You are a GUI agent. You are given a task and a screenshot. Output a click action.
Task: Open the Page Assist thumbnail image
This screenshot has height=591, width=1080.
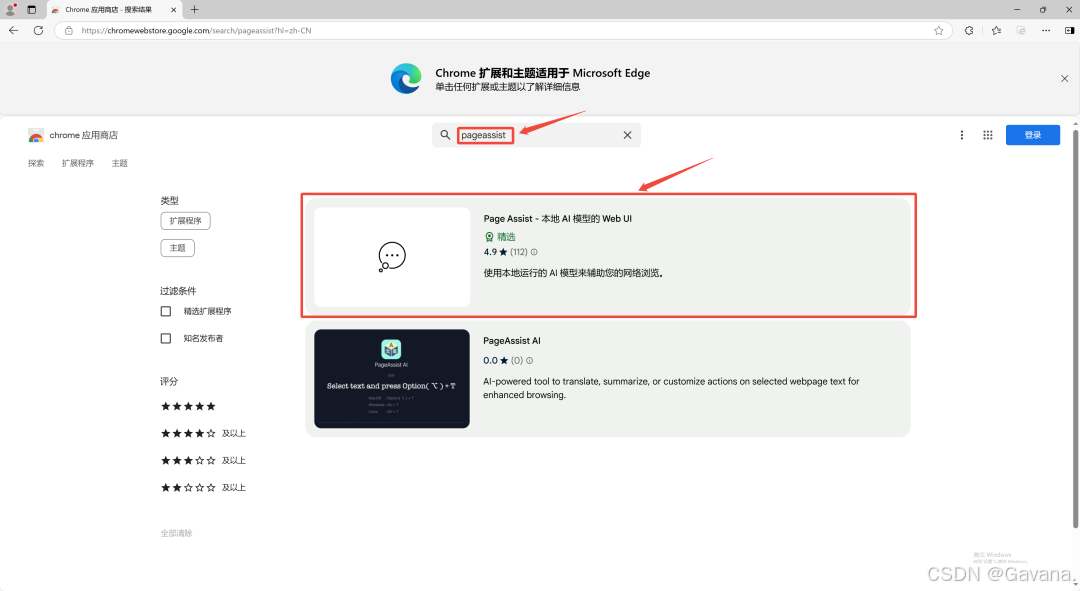[392, 256]
